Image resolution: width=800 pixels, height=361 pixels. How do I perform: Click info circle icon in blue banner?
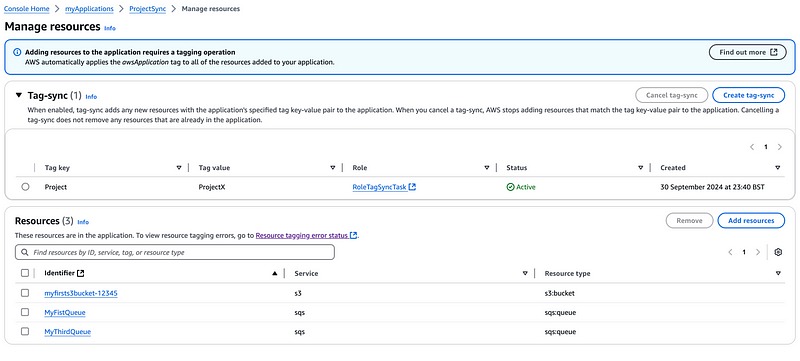pos(17,52)
